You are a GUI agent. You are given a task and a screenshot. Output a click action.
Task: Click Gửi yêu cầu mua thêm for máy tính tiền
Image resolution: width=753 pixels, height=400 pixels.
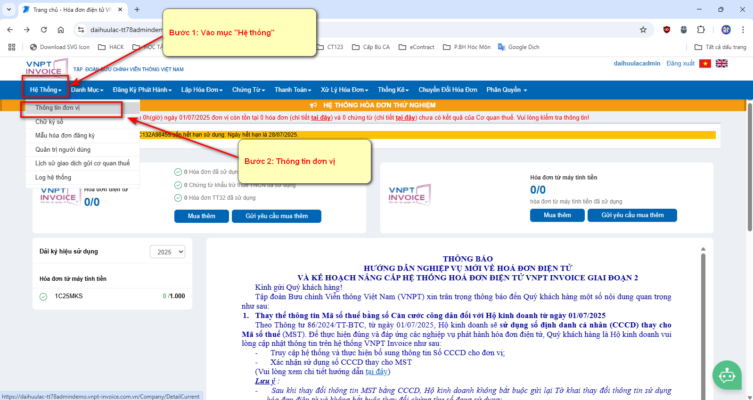click(x=632, y=215)
